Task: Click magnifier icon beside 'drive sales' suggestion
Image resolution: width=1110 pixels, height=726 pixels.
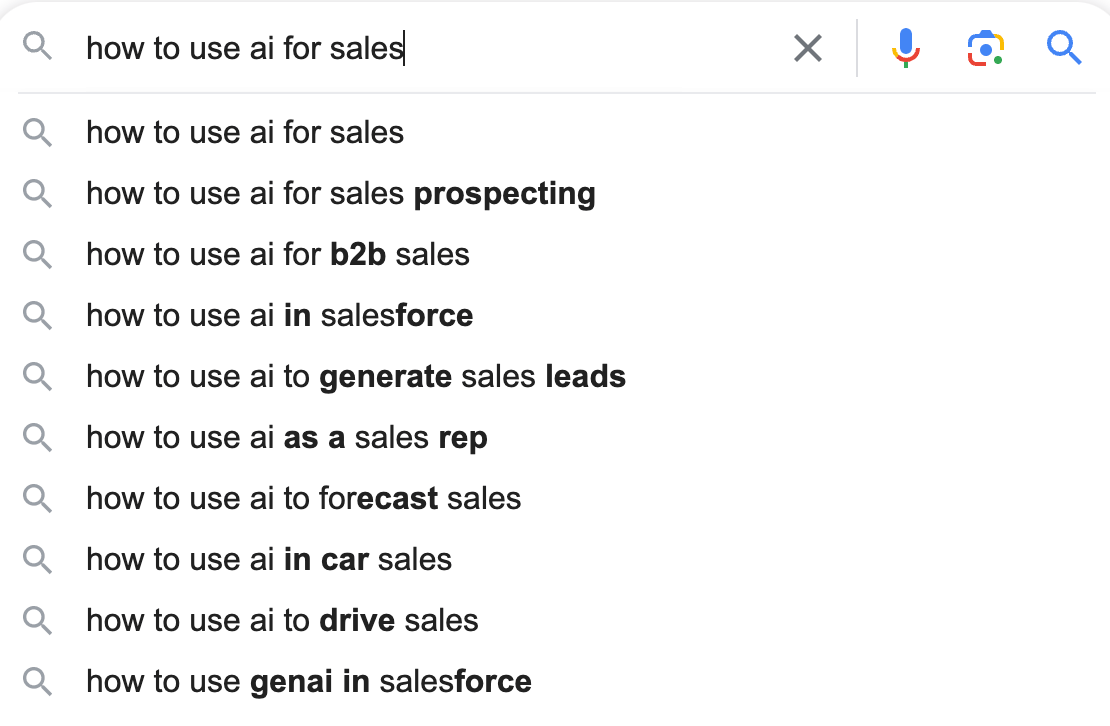Action: point(37,620)
